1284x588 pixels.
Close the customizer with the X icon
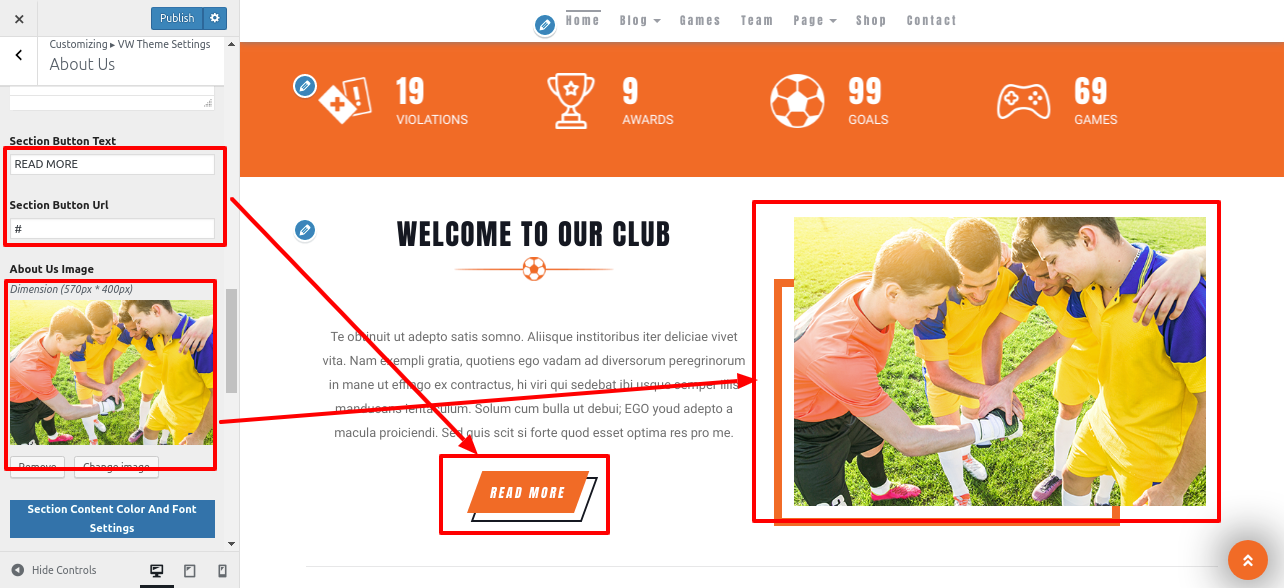point(19,18)
